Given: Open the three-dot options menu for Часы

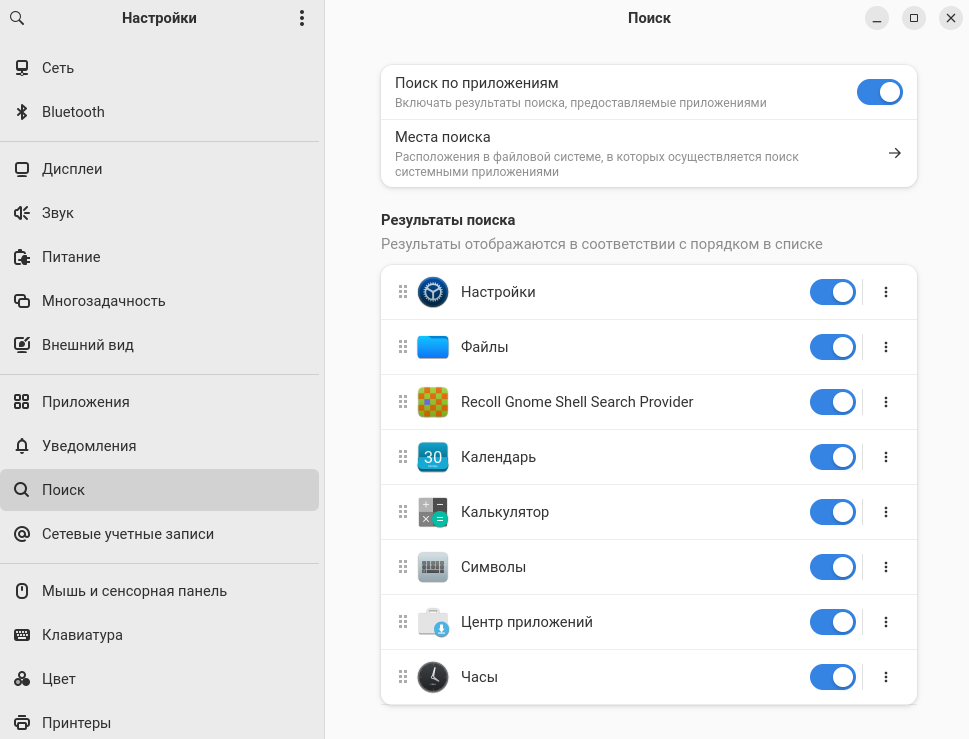Looking at the screenshot, I should (886, 677).
